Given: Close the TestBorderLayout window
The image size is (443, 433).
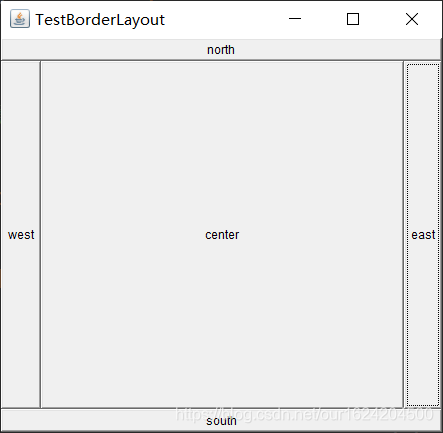Looking at the screenshot, I should coord(412,19).
